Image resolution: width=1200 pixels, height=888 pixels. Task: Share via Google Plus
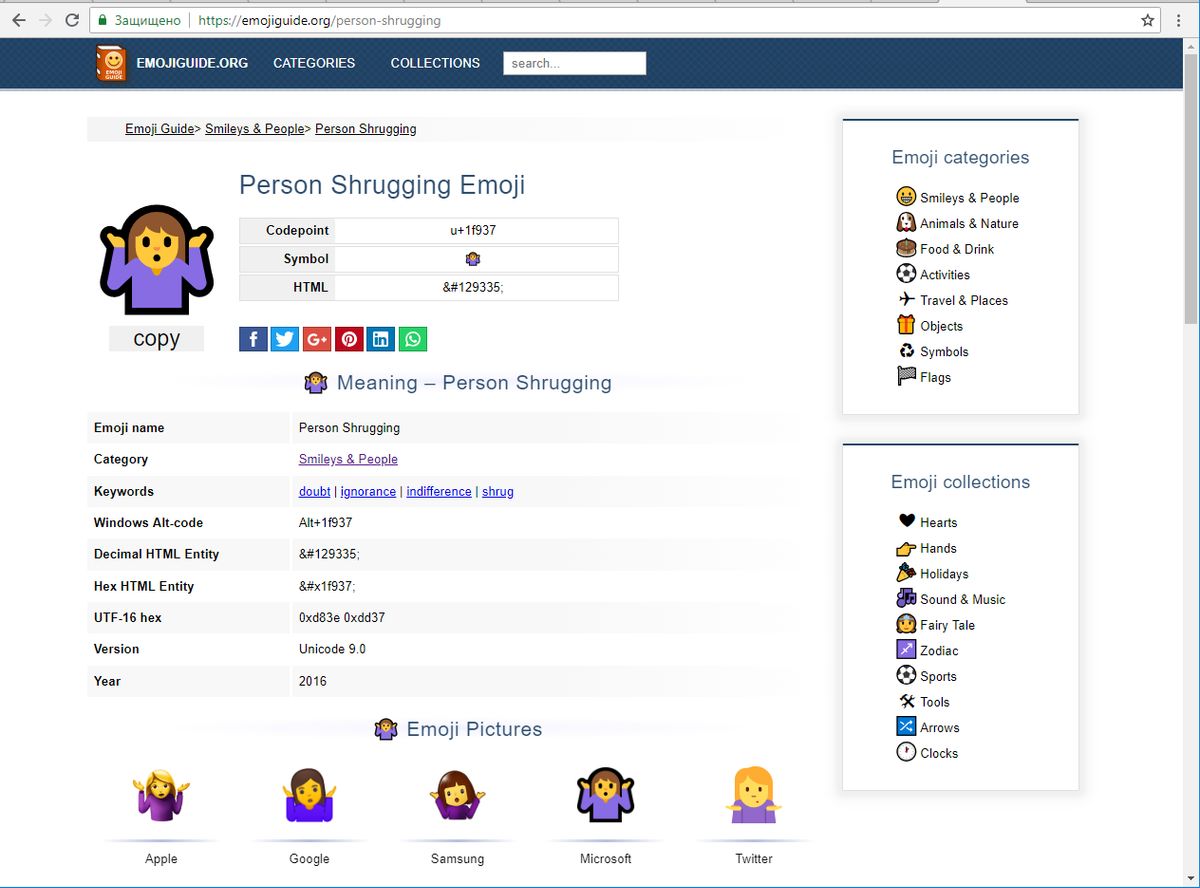pos(317,339)
